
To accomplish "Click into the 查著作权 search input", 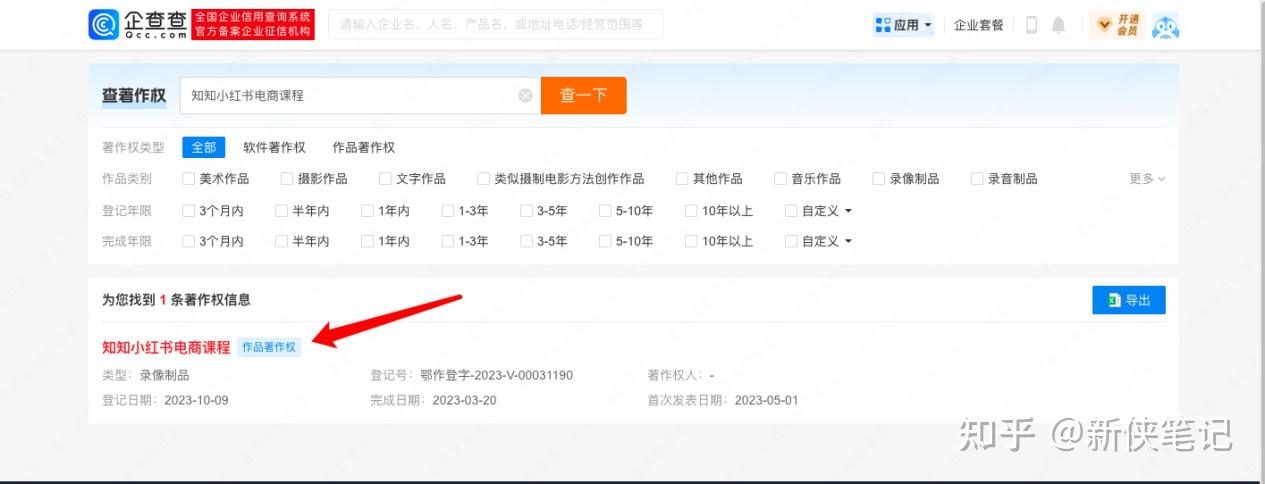I will pos(360,96).
